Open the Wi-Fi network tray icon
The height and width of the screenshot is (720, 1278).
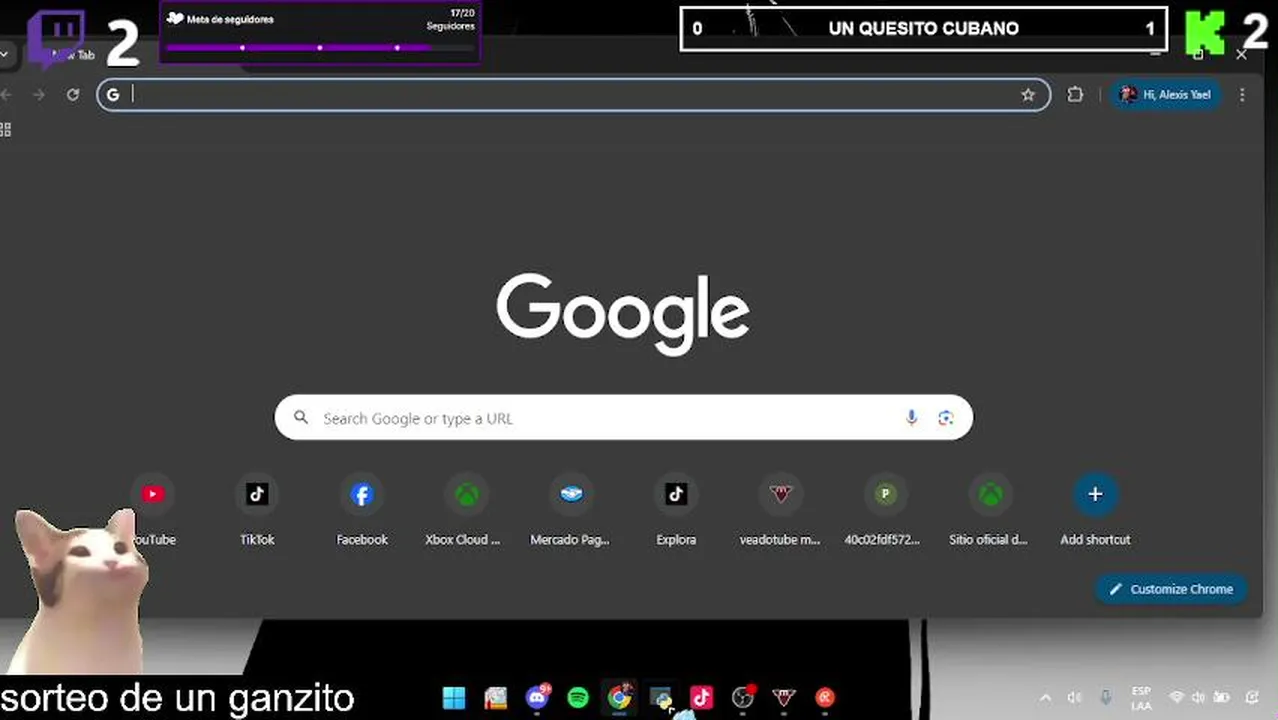(x=1177, y=697)
